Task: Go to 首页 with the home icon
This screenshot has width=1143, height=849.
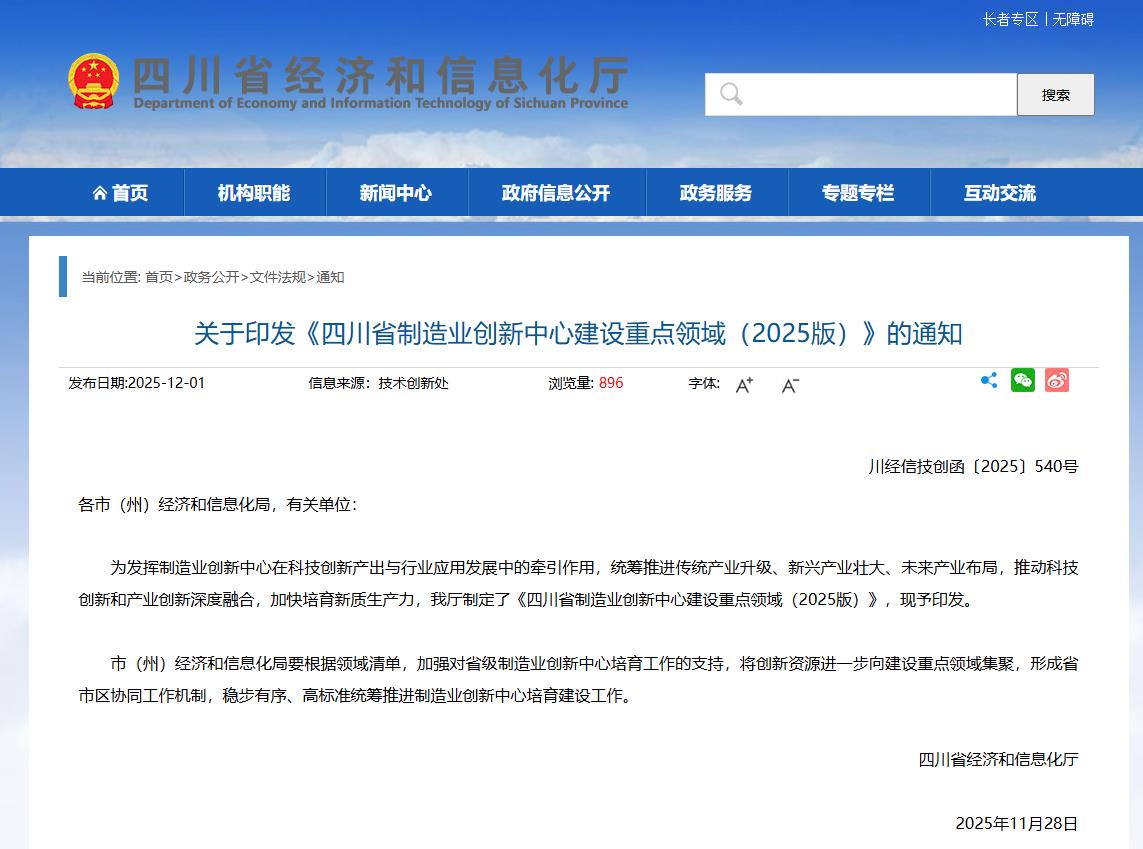Action: click(x=120, y=193)
